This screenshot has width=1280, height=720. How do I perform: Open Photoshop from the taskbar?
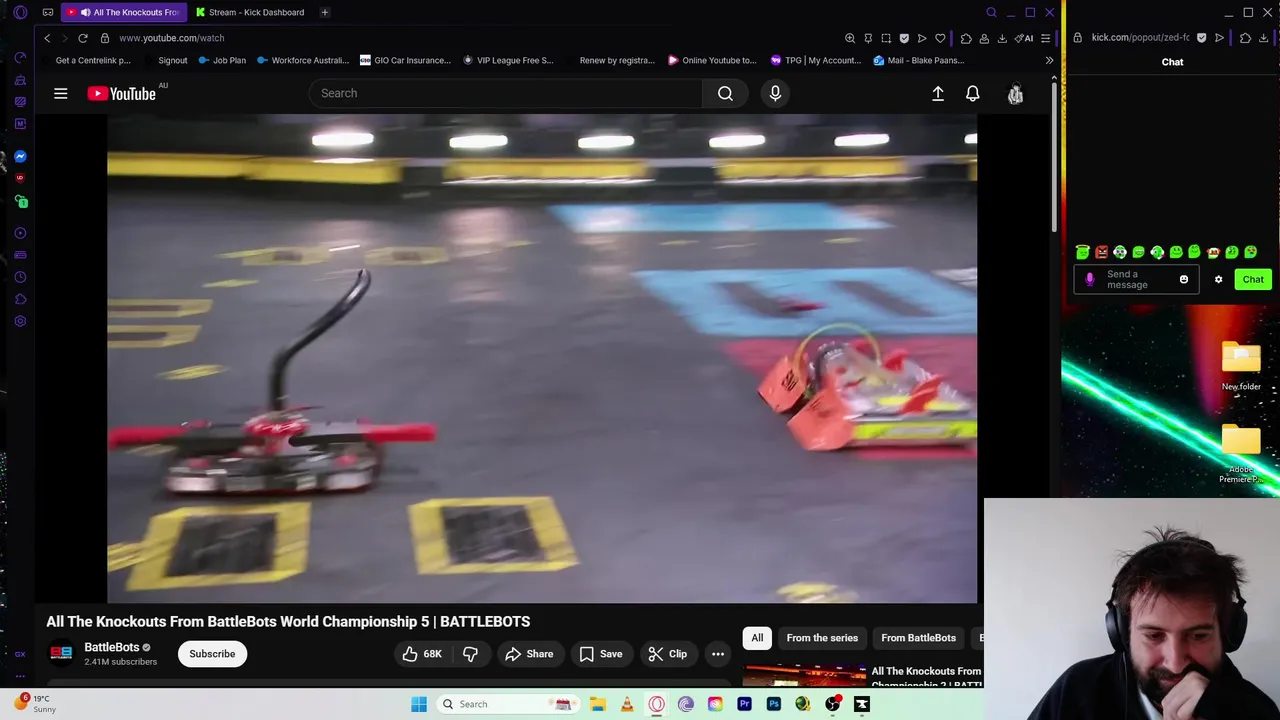click(773, 704)
